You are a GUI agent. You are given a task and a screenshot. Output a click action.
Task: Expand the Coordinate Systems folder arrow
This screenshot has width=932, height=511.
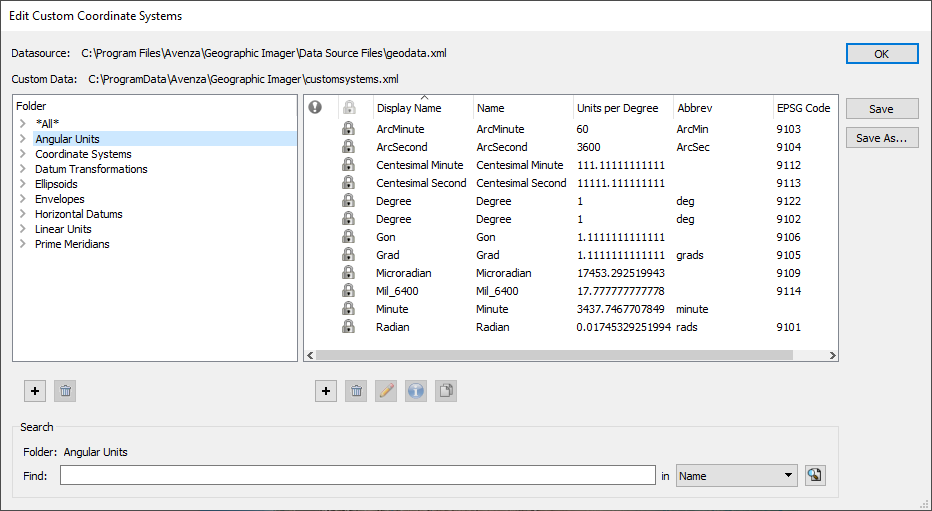[x=23, y=154]
